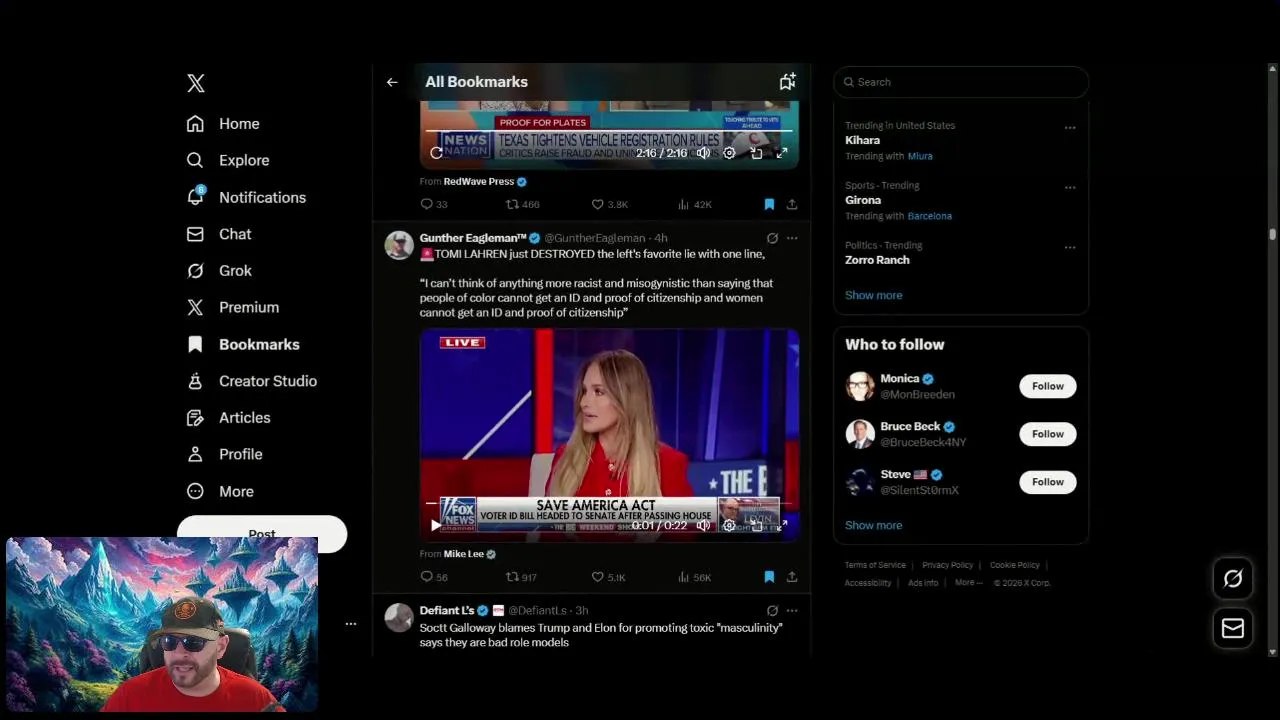Mute the Fox News video
The height and width of the screenshot is (720, 1280).
[x=703, y=525]
